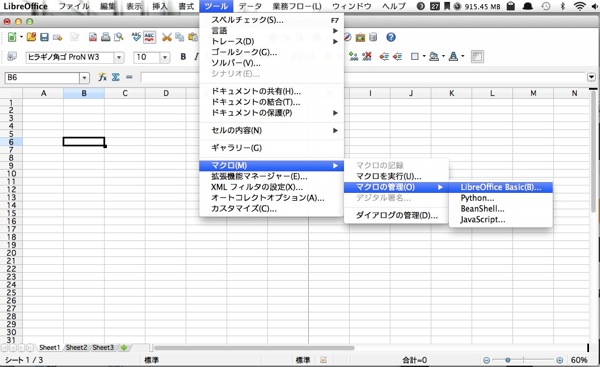Open the font name dropdown arrow
Viewport: 600px width, 367px height.
point(119,57)
